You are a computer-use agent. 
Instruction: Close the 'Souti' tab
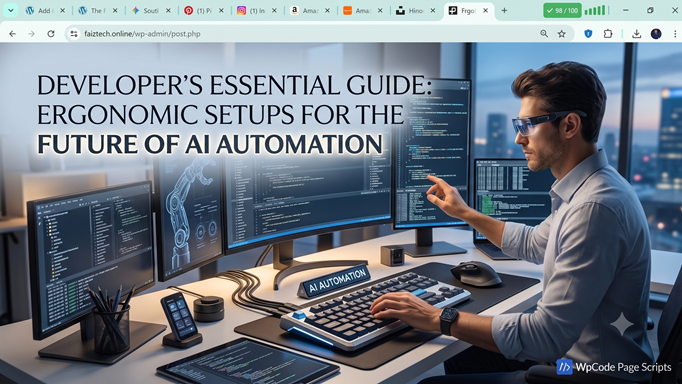tap(168, 10)
